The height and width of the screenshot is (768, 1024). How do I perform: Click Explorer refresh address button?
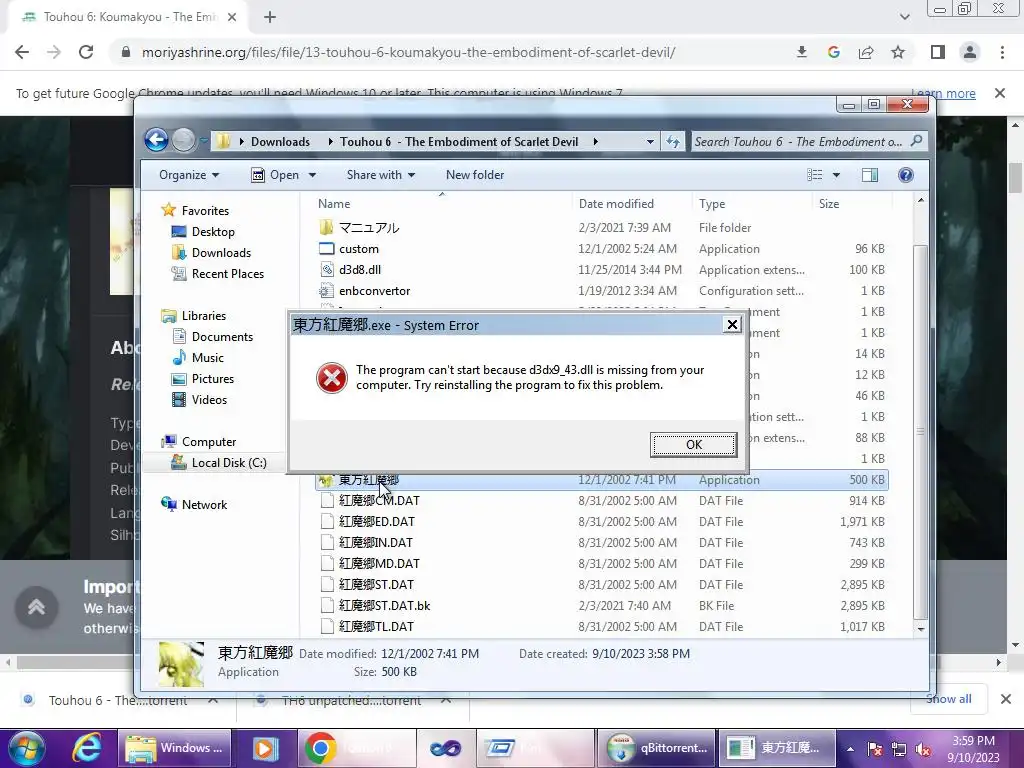pyautogui.click(x=673, y=142)
